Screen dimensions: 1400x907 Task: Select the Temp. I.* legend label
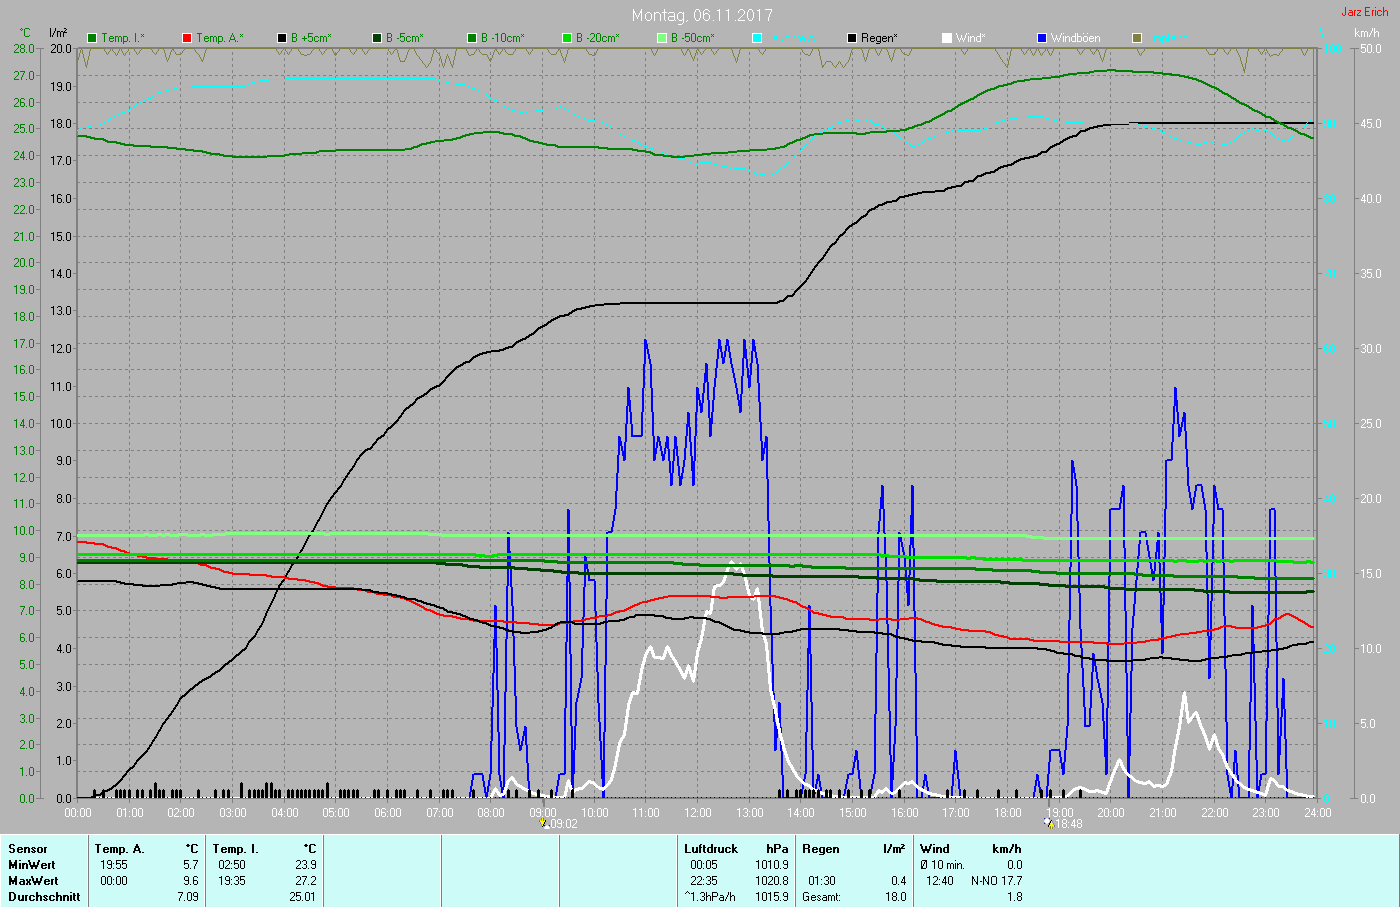tap(123, 38)
